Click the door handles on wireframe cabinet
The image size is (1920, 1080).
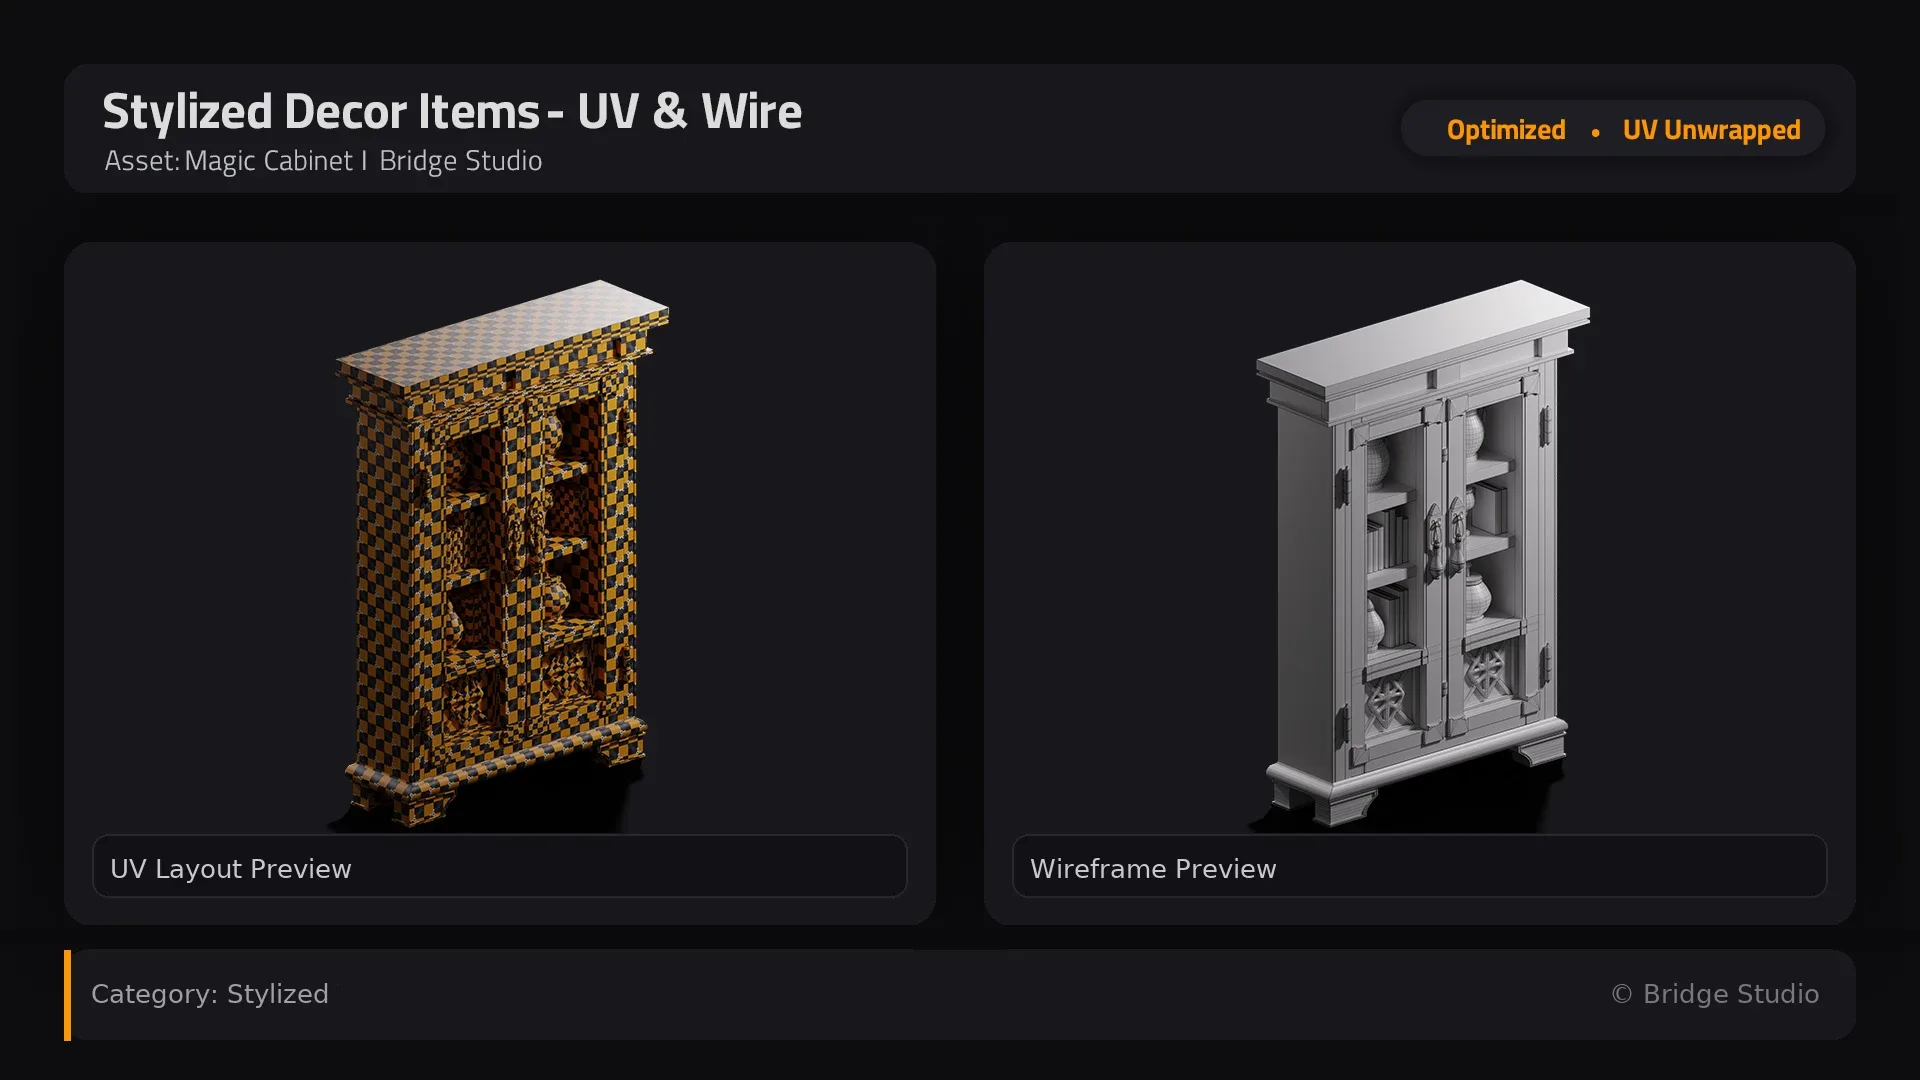click(x=1445, y=540)
